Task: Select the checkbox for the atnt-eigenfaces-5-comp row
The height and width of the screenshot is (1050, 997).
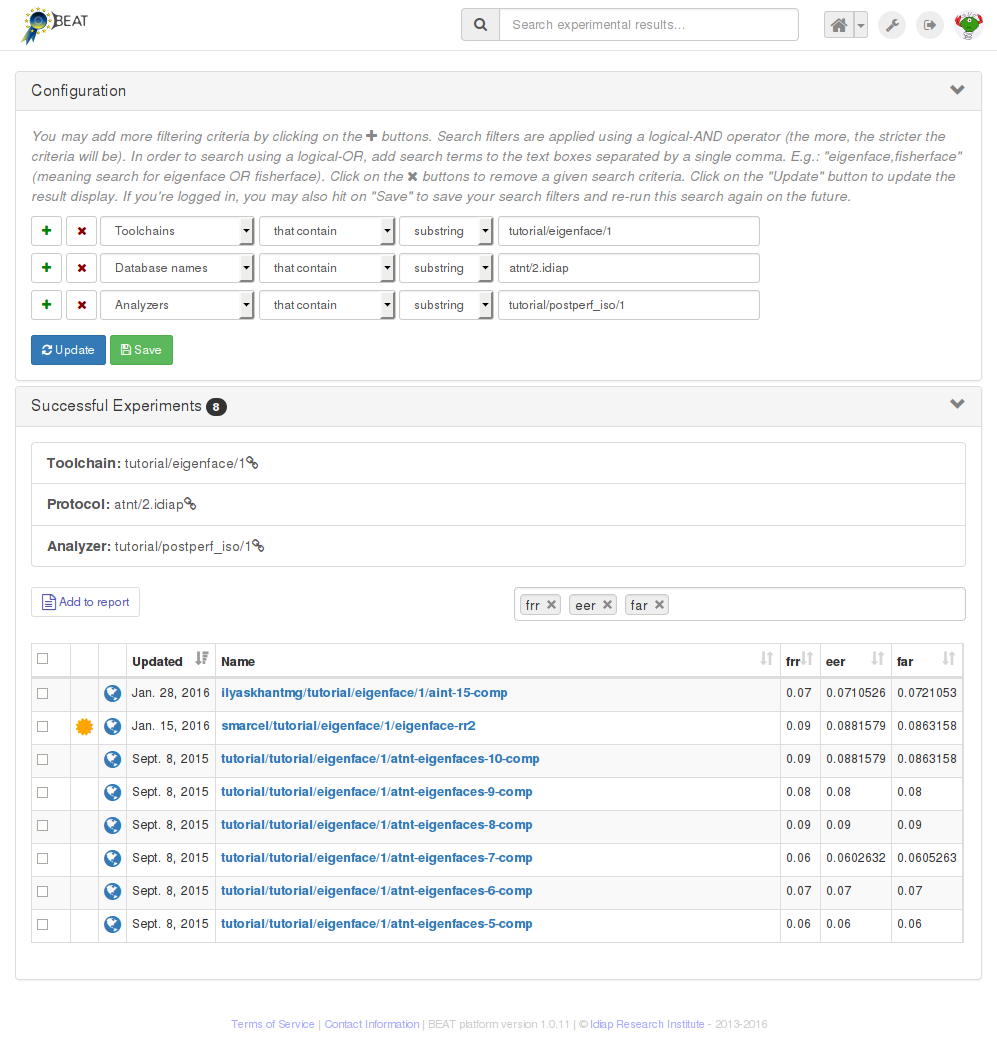Action: 42,924
